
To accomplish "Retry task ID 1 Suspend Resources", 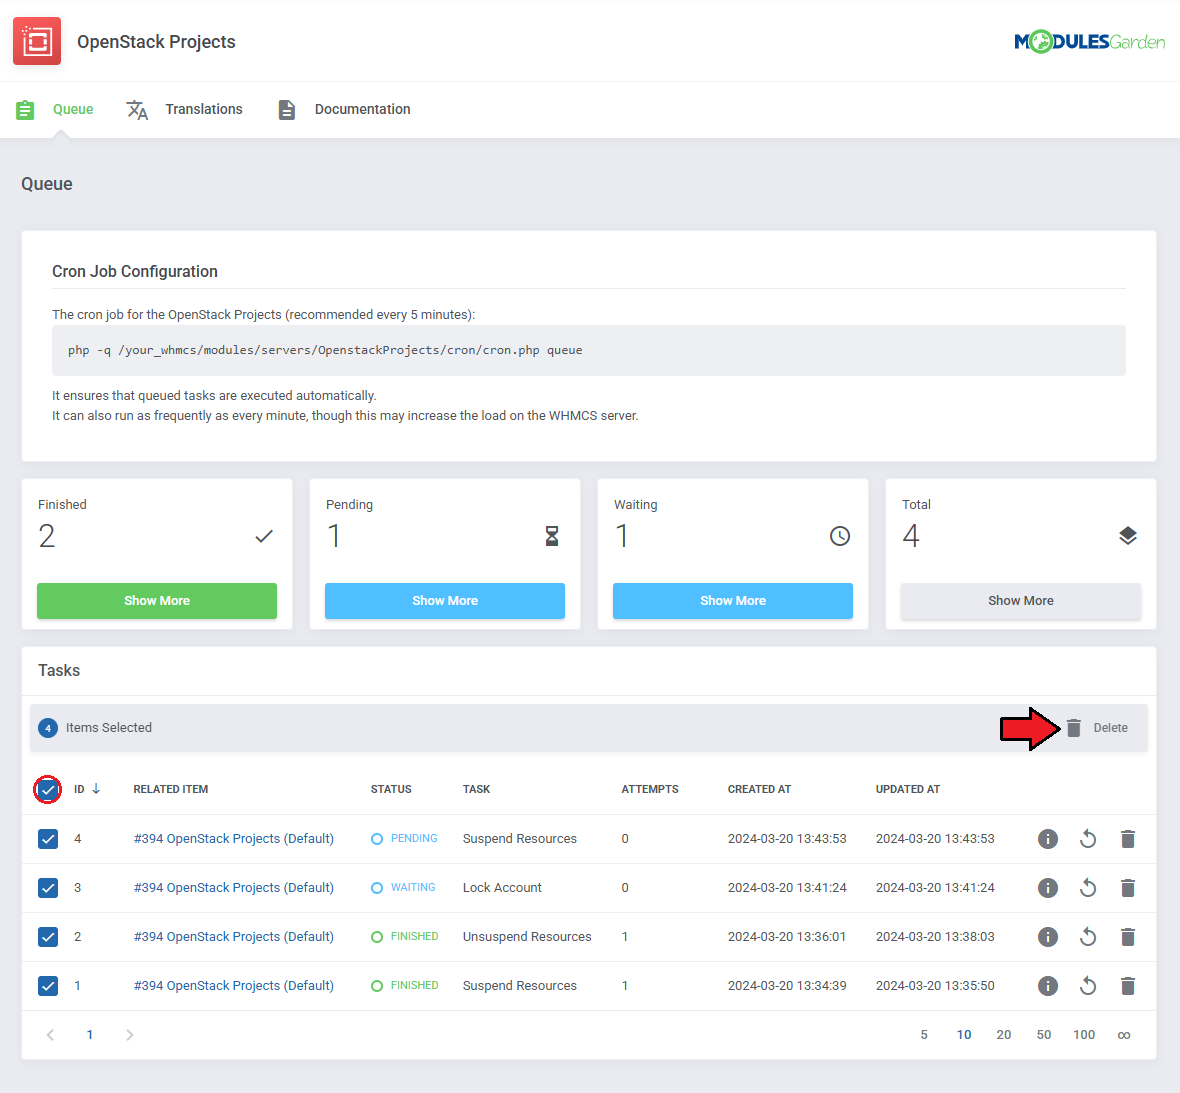I will pyautogui.click(x=1087, y=985).
